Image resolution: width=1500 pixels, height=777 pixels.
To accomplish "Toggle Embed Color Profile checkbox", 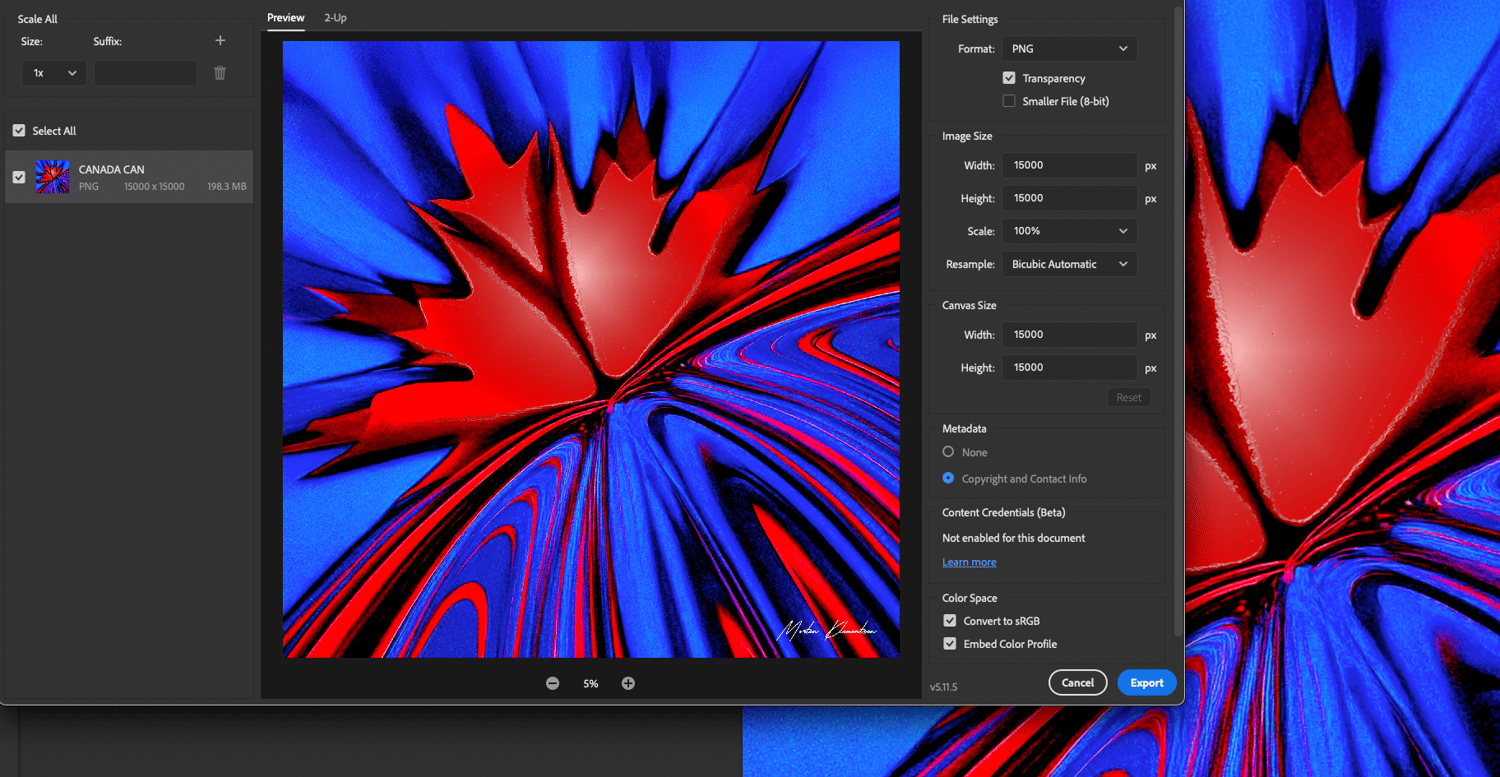I will [950, 644].
